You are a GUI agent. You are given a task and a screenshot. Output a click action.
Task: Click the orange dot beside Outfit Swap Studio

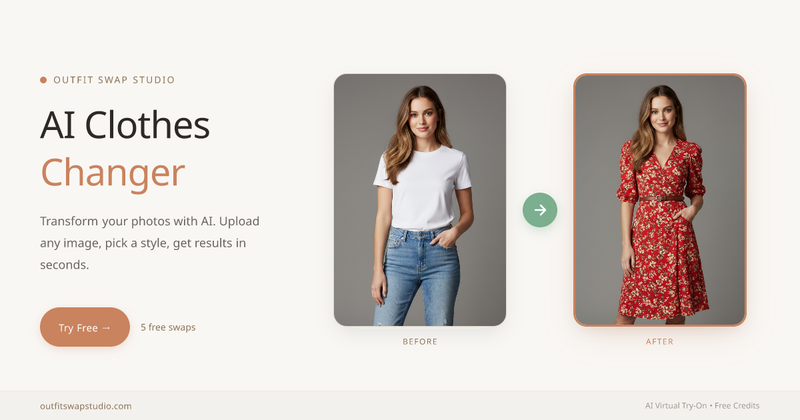43,80
